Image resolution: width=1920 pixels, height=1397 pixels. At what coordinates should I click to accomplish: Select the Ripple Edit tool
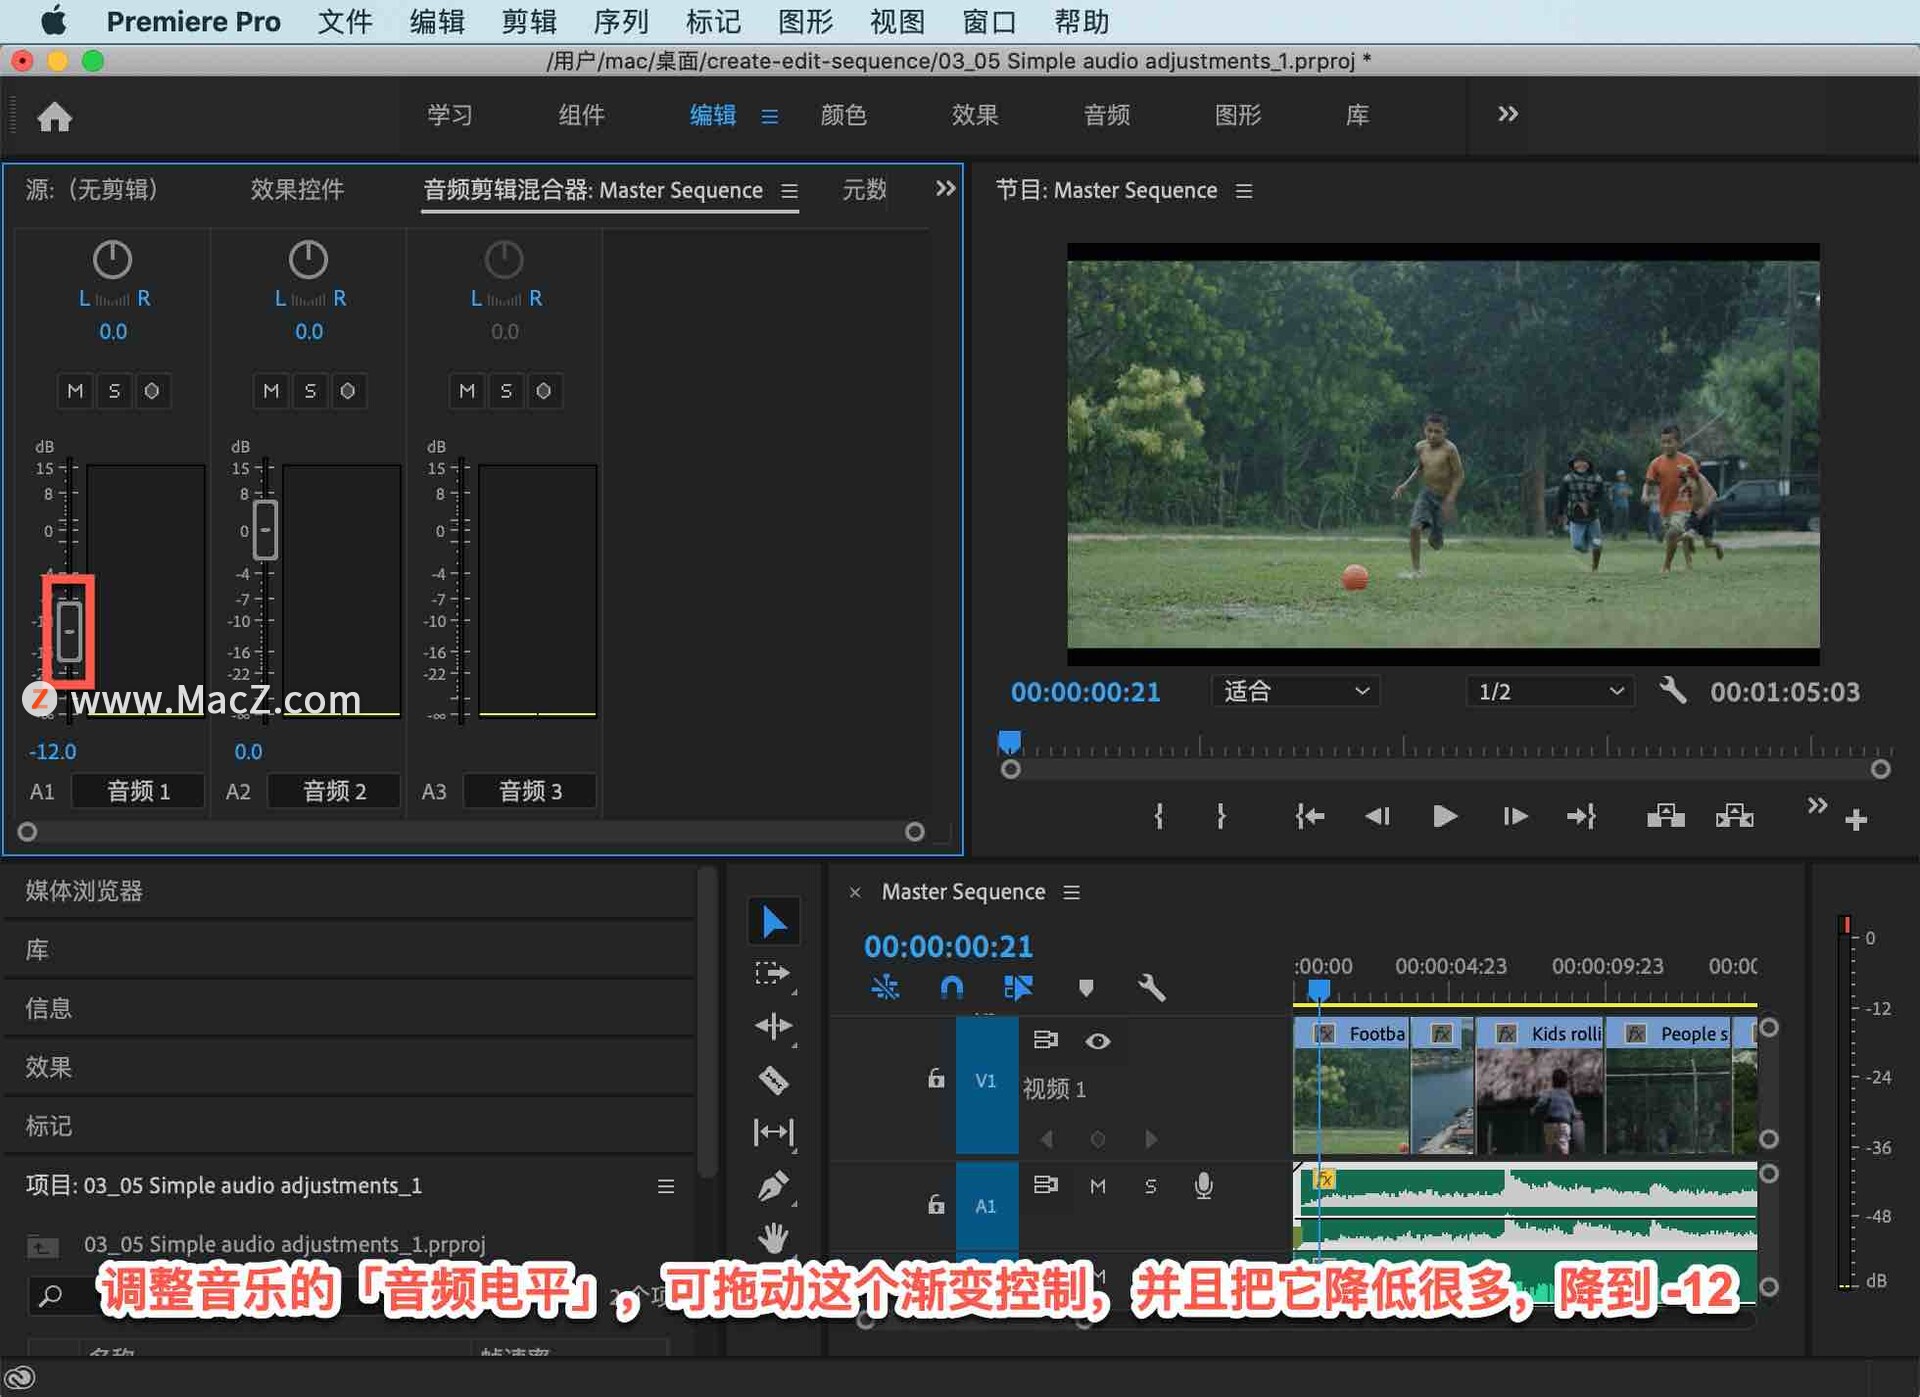(x=774, y=1026)
